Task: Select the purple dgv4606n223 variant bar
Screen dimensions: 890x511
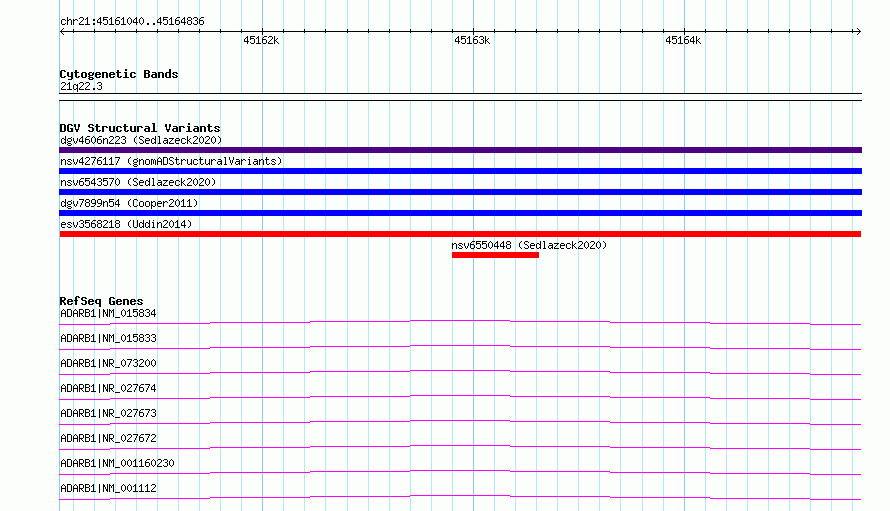Action: point(460,150)
